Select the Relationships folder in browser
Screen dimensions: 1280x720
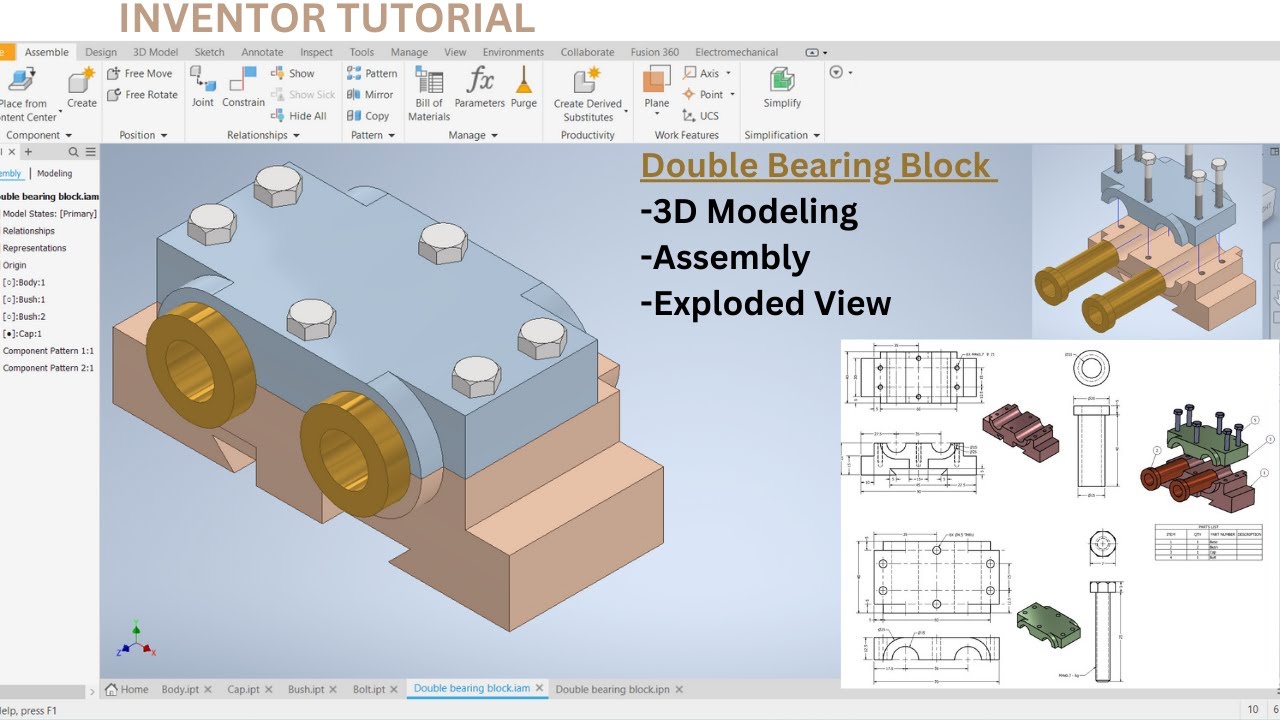point(28,231)
